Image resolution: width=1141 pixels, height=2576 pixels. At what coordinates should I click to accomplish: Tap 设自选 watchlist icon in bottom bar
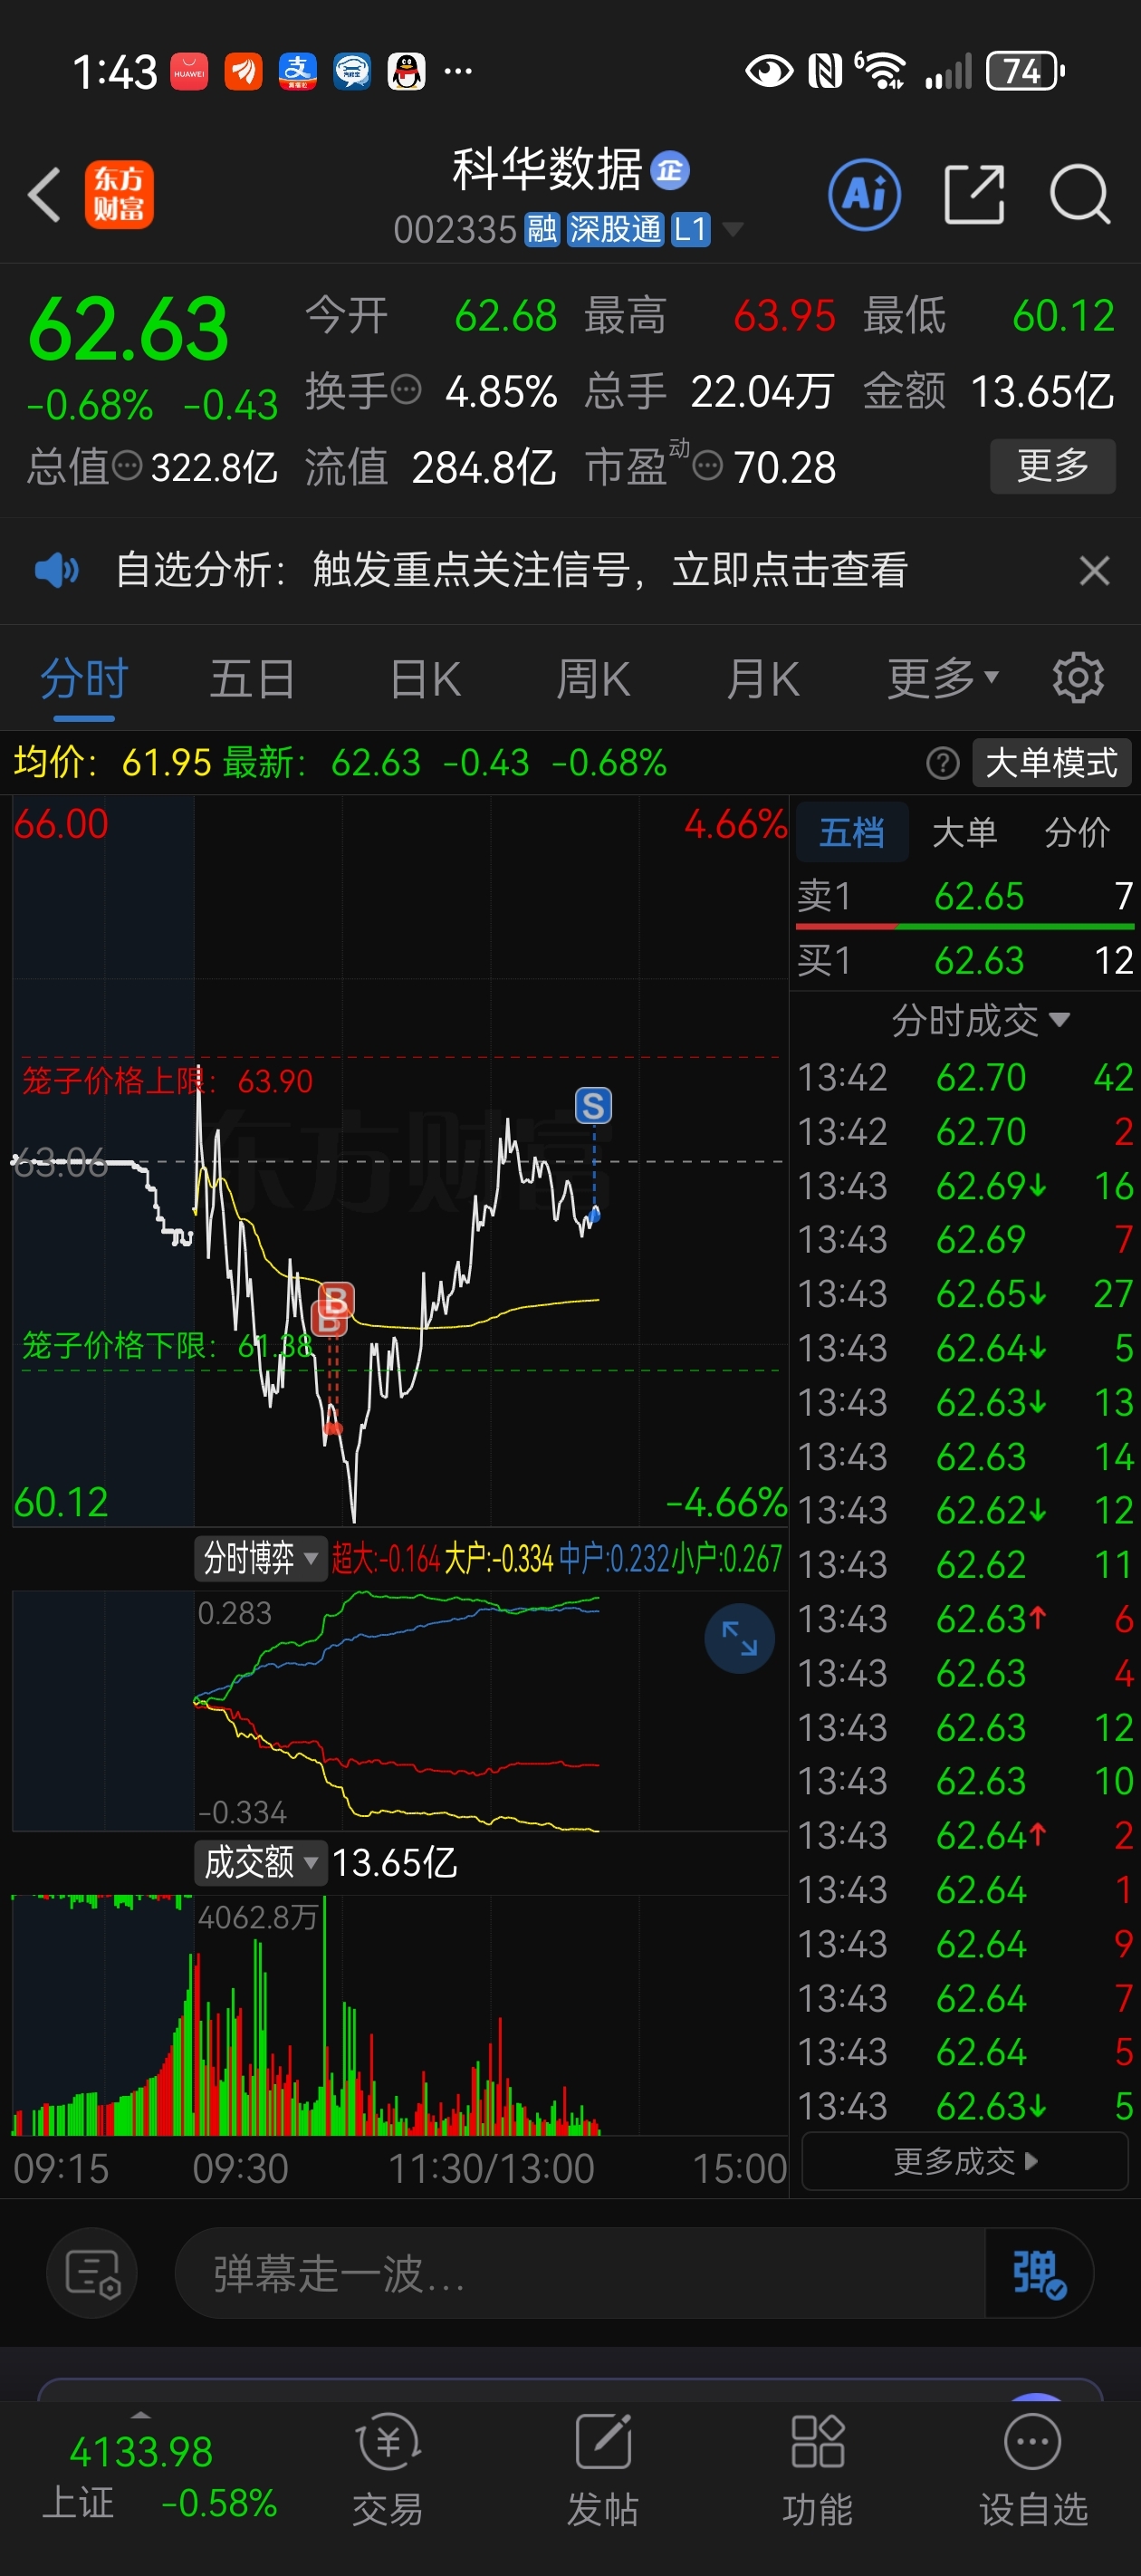click(1033, 2468)
